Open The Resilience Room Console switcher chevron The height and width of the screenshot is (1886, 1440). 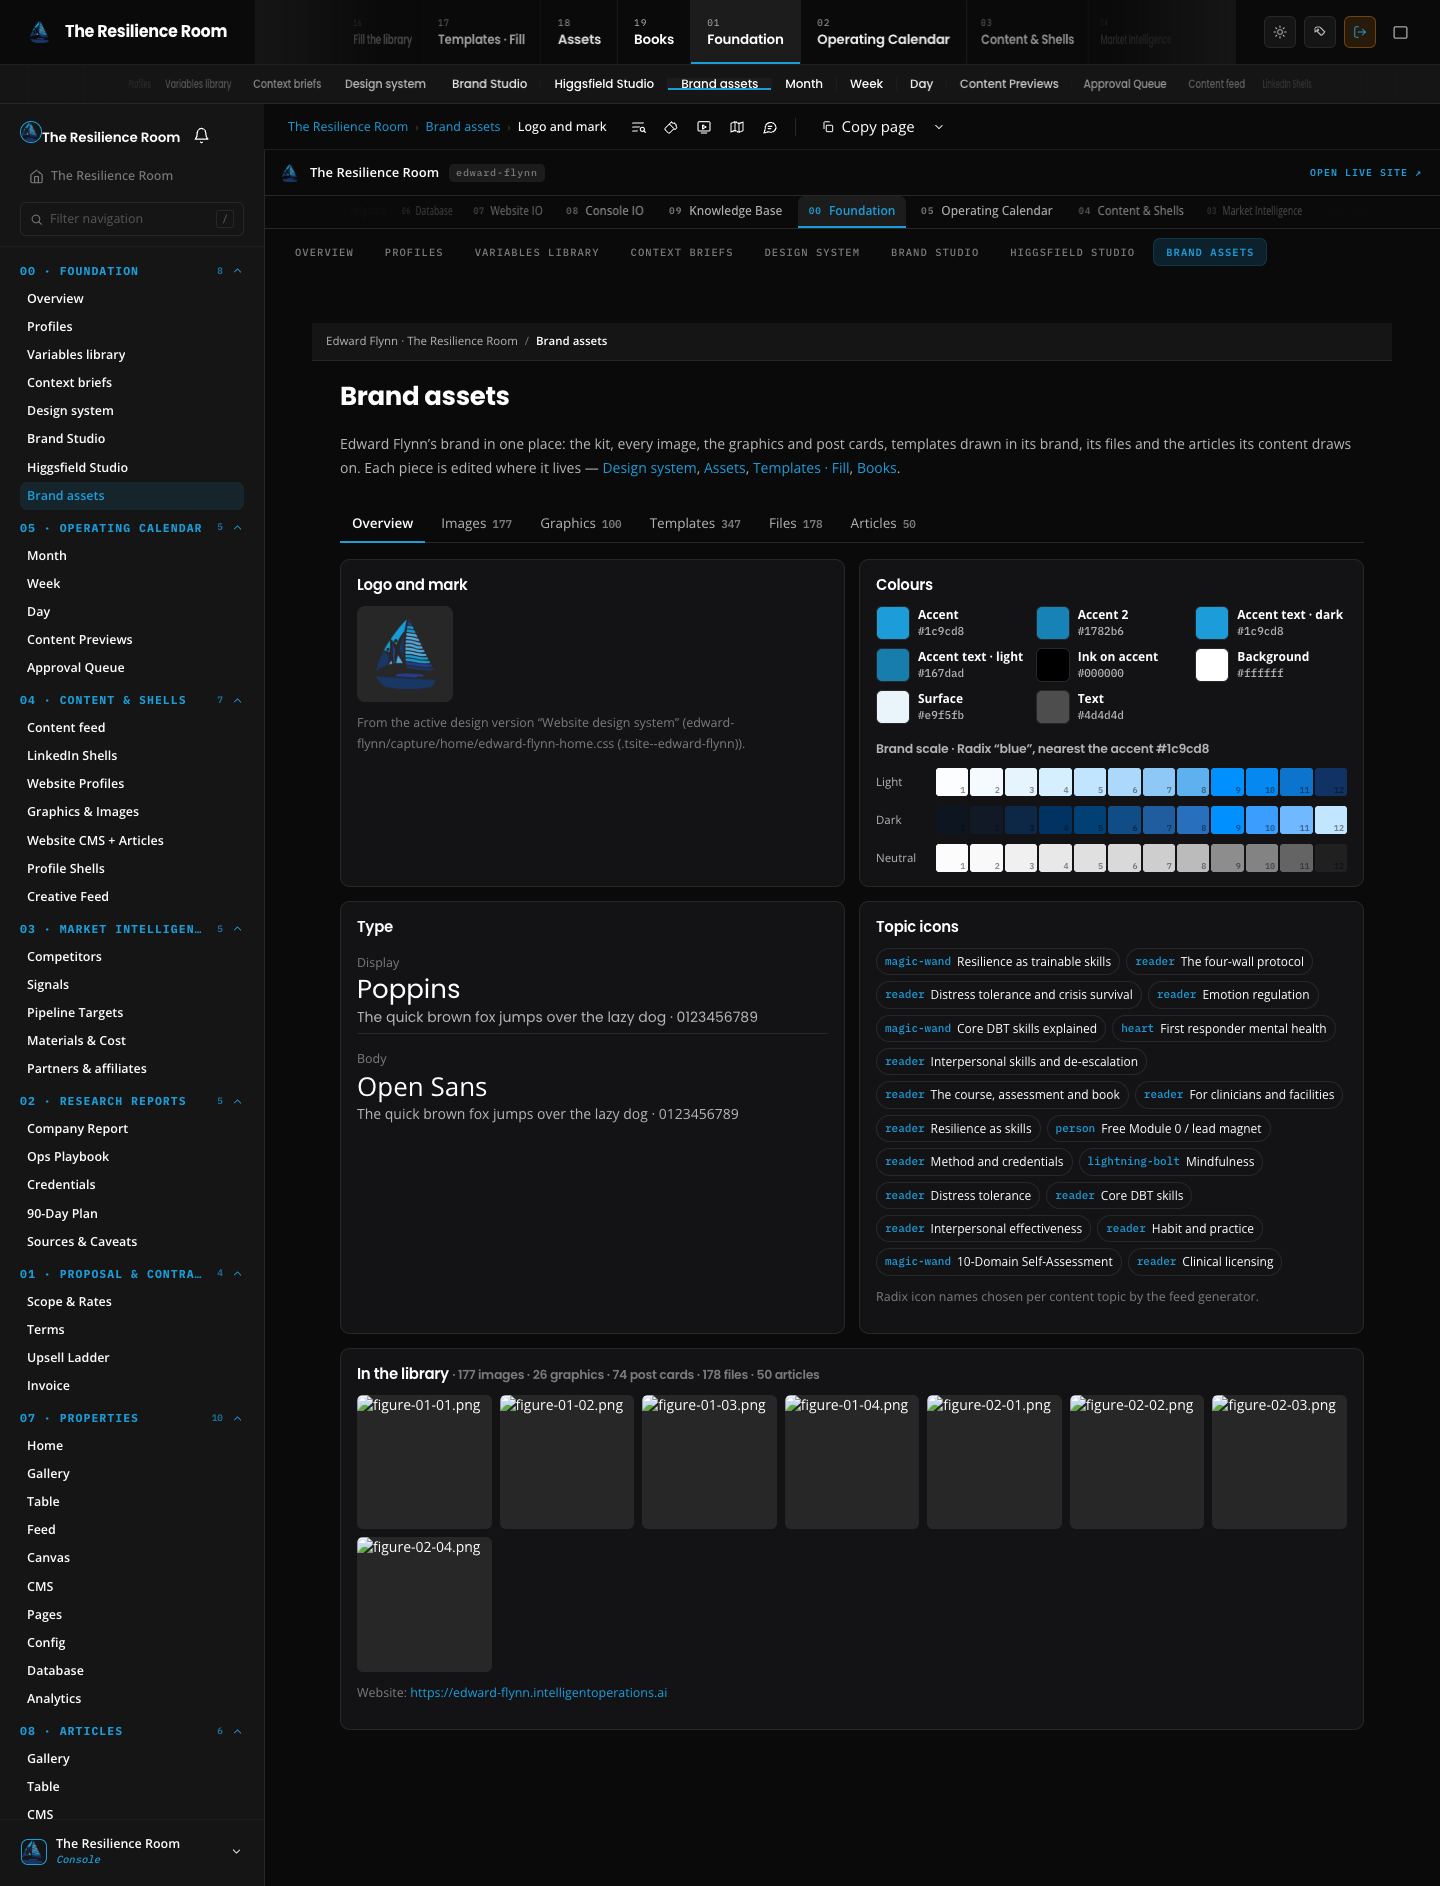point(237,1851)
